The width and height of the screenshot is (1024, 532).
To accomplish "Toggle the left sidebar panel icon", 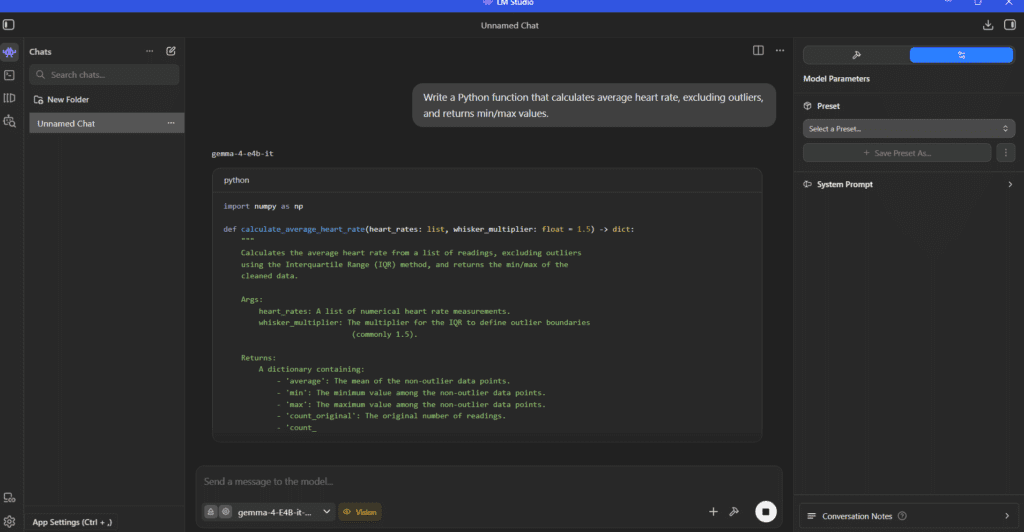I will coord(8,25).
